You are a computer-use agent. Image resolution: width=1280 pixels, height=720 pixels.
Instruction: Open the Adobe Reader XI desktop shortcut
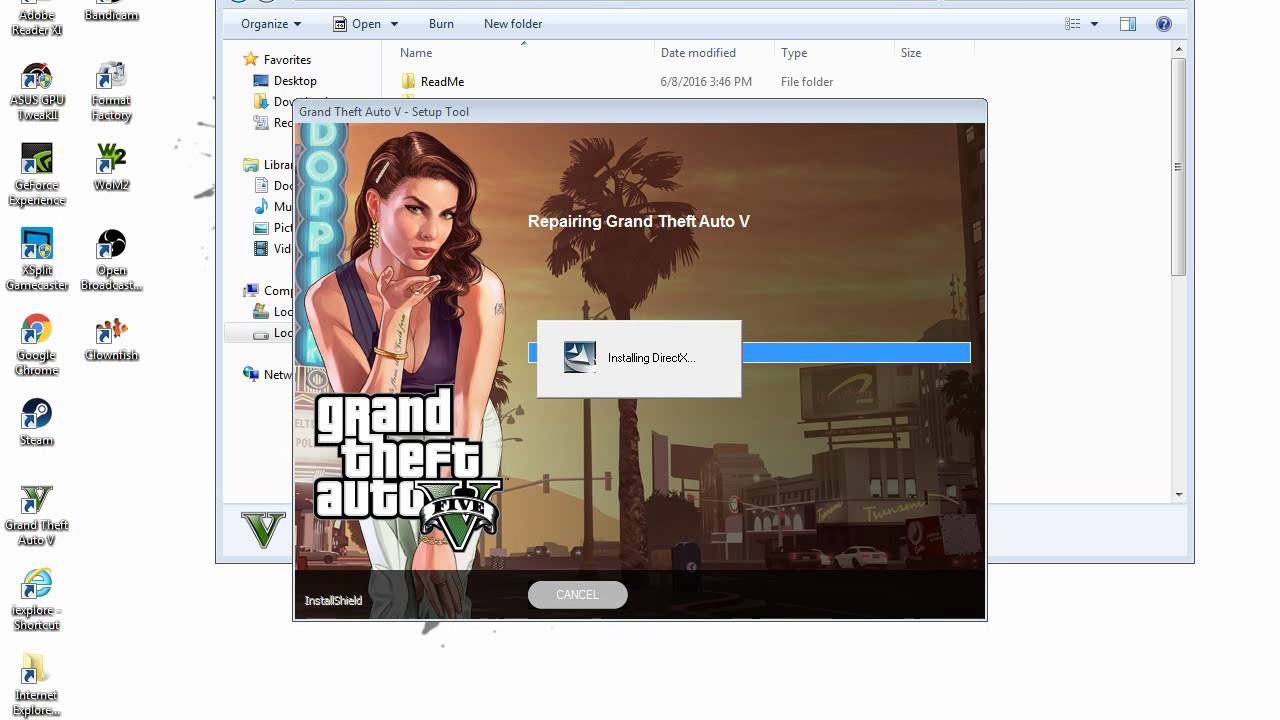[37, 18]
